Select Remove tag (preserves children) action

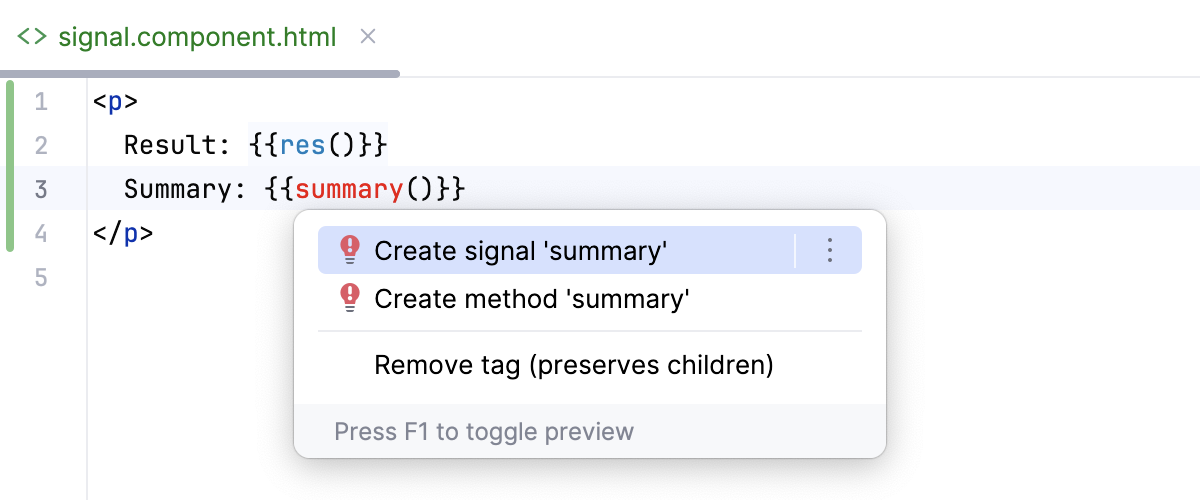coord(573,365)
